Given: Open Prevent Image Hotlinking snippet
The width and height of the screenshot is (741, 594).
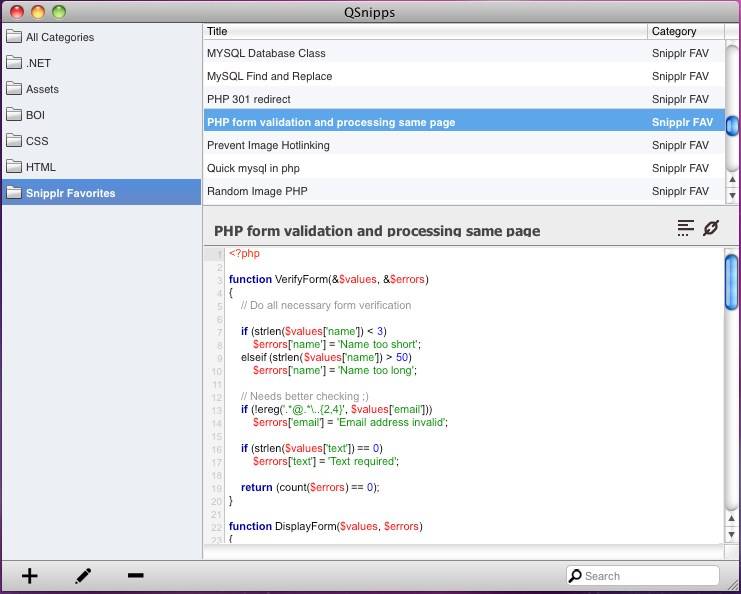Looking at the screenshot, I should coord(464,145).
